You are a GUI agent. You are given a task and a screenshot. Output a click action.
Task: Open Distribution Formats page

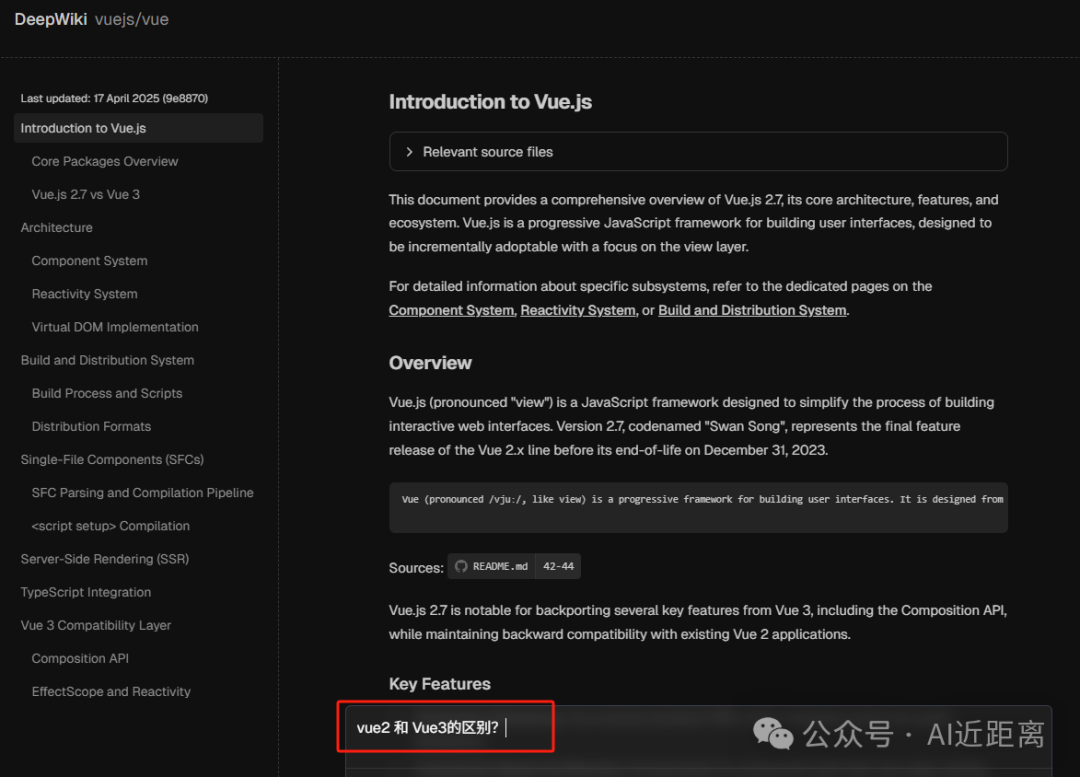[91, 426]
